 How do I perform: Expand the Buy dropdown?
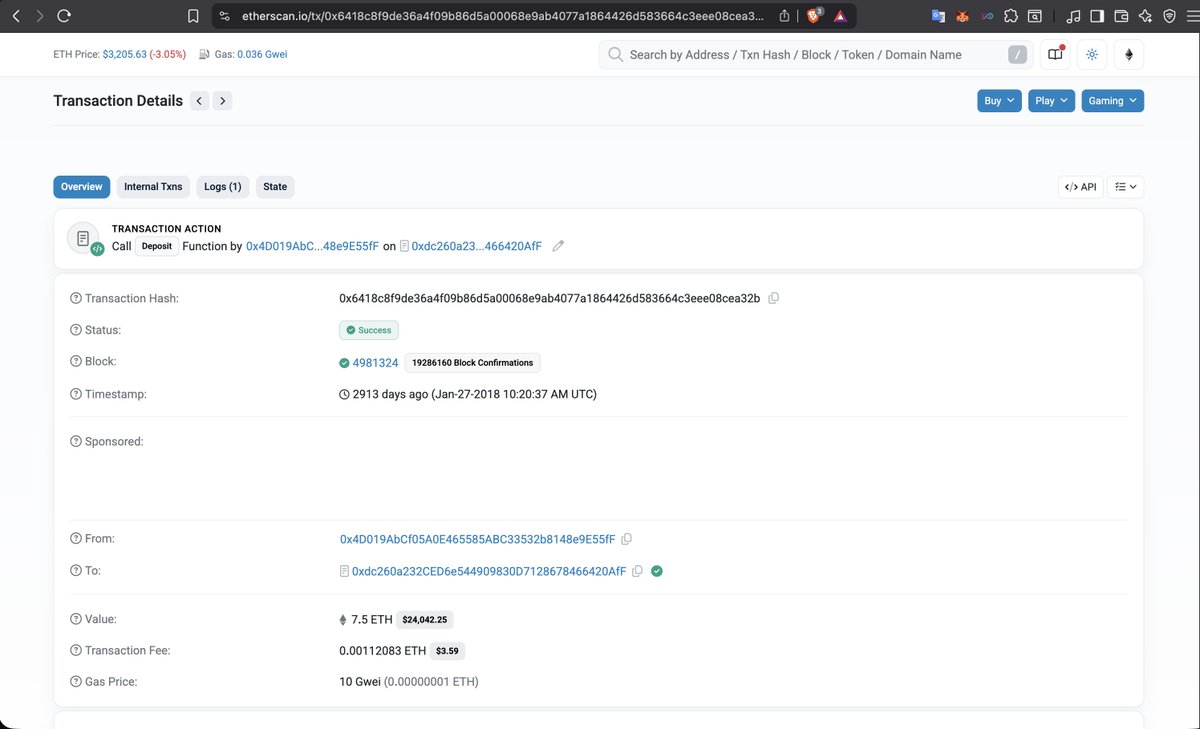pyautogui.click(x=999, y=101)
